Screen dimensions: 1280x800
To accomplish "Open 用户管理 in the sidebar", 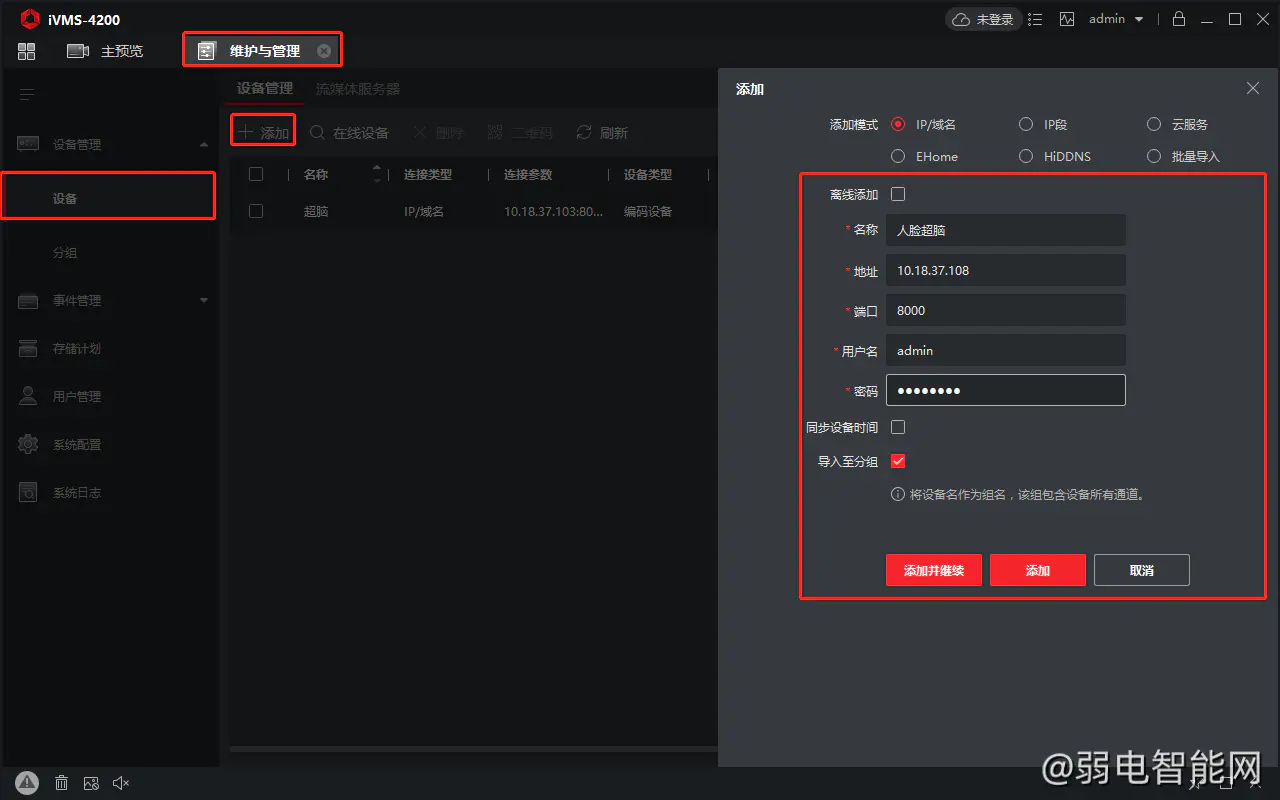I will (77, 396).
